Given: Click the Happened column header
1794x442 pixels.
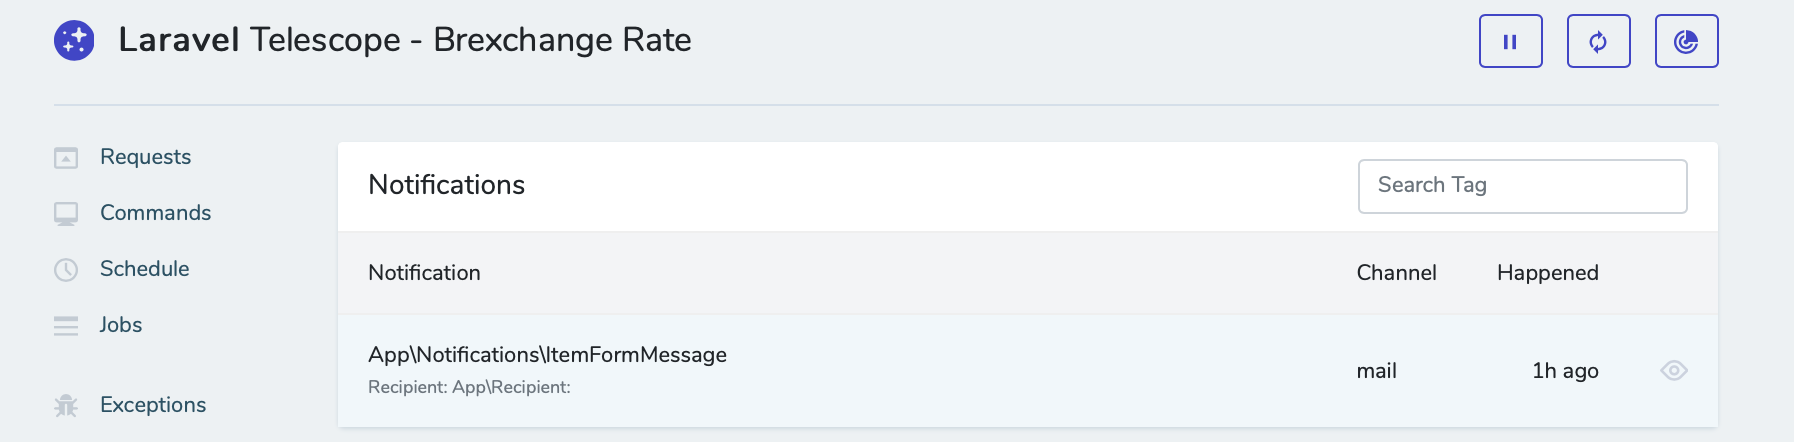Looking at the screenshot, I should (1547, 273).
